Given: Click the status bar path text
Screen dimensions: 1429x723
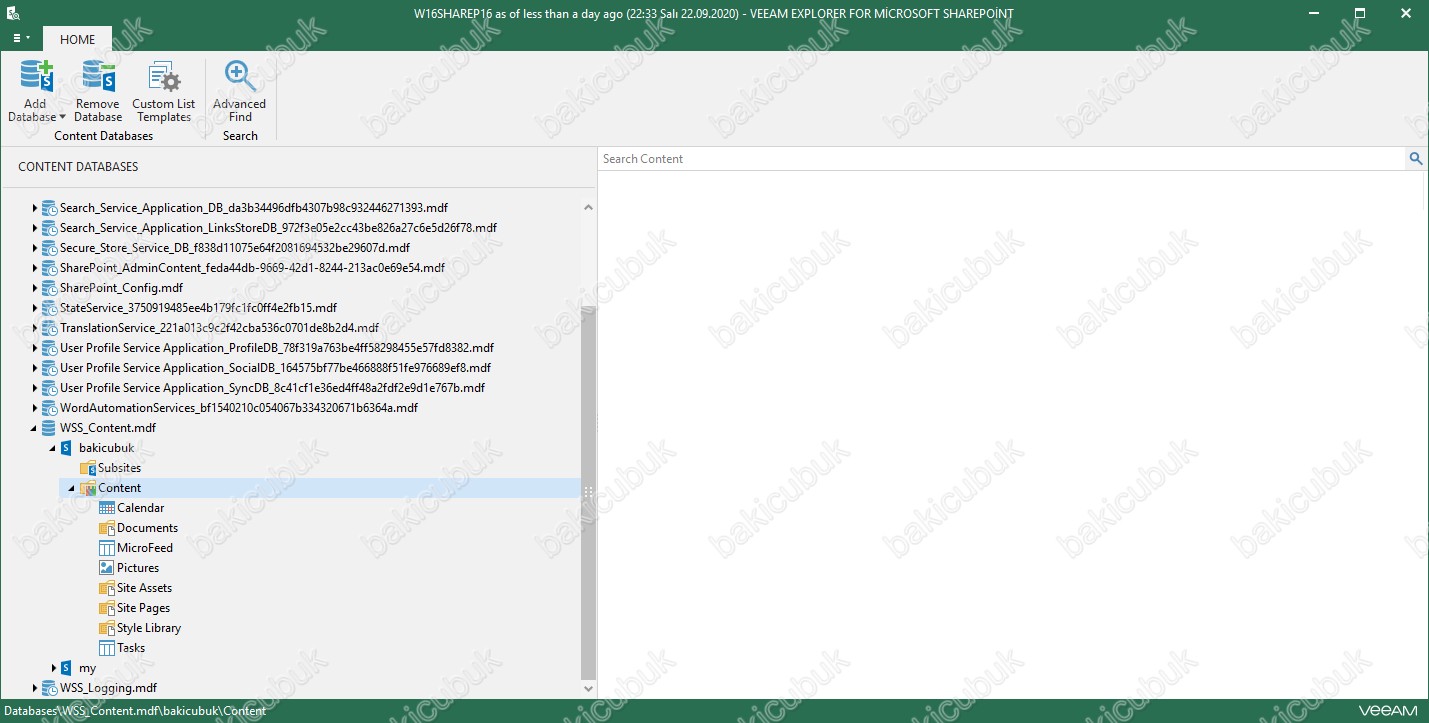Looking at the screenshot, I should coord(133,711).
